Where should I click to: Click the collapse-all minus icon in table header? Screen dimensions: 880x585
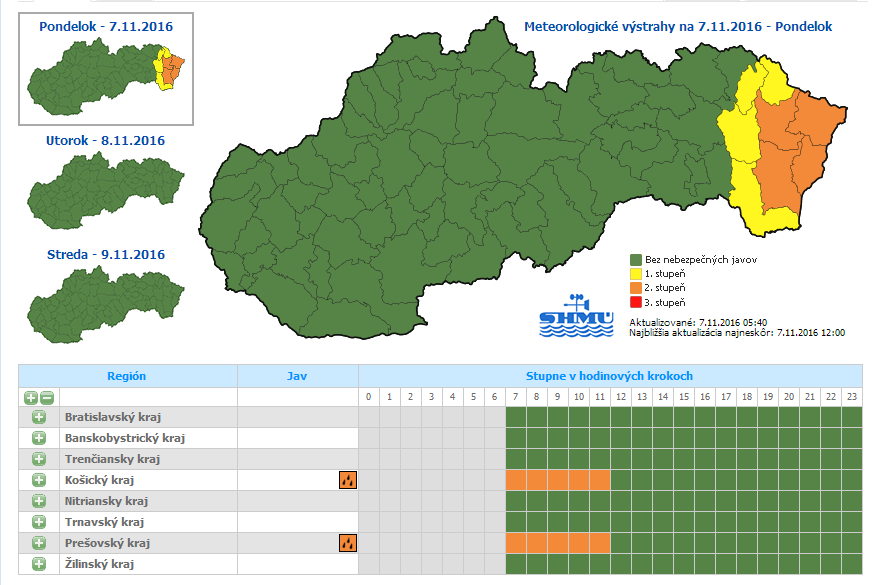pyautogui.click(x=46, y=397)
